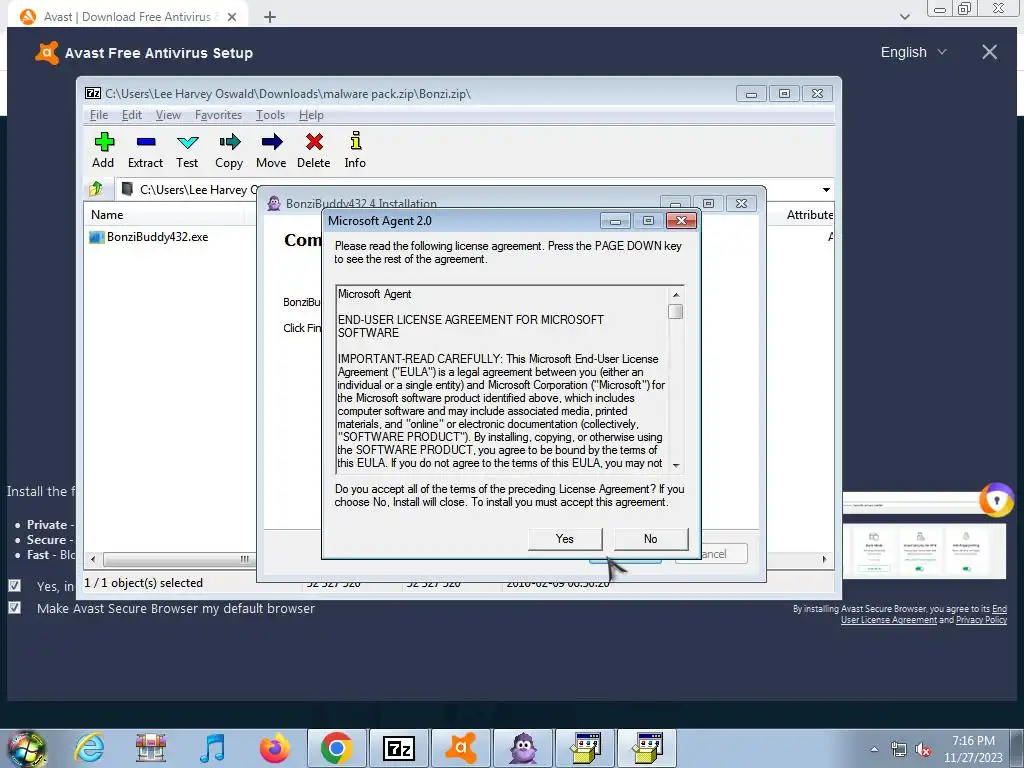Switch to the first installer taskbar button

coord(584,748)
